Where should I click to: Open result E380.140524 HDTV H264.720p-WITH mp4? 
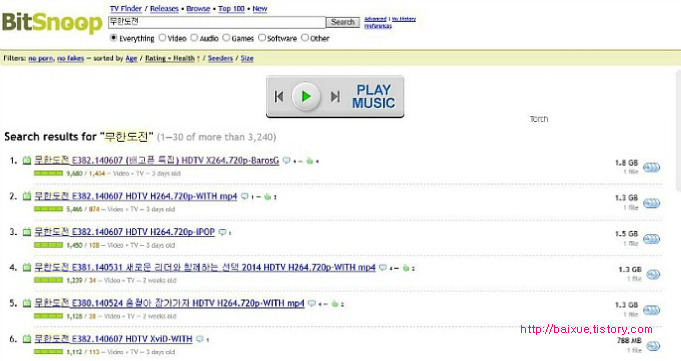point(169,303)
